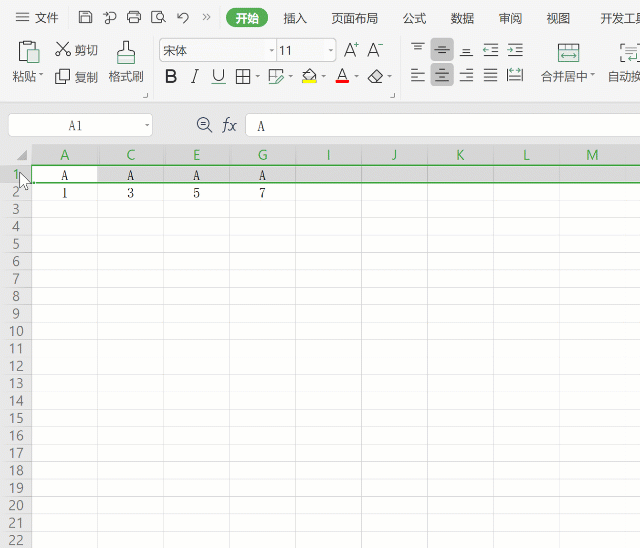Click cell containing 5 under column E

(196, 192)
